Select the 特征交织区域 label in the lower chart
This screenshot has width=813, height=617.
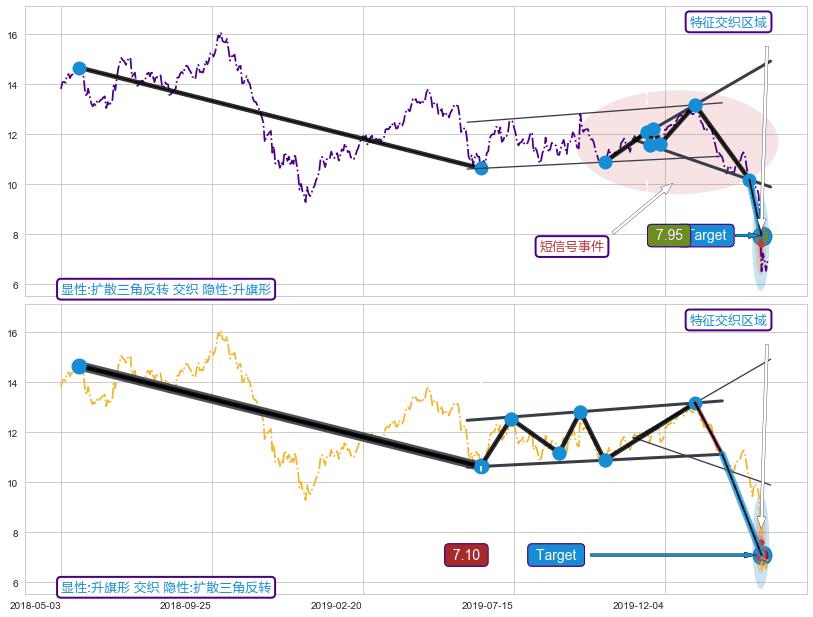tap(730, 320)
